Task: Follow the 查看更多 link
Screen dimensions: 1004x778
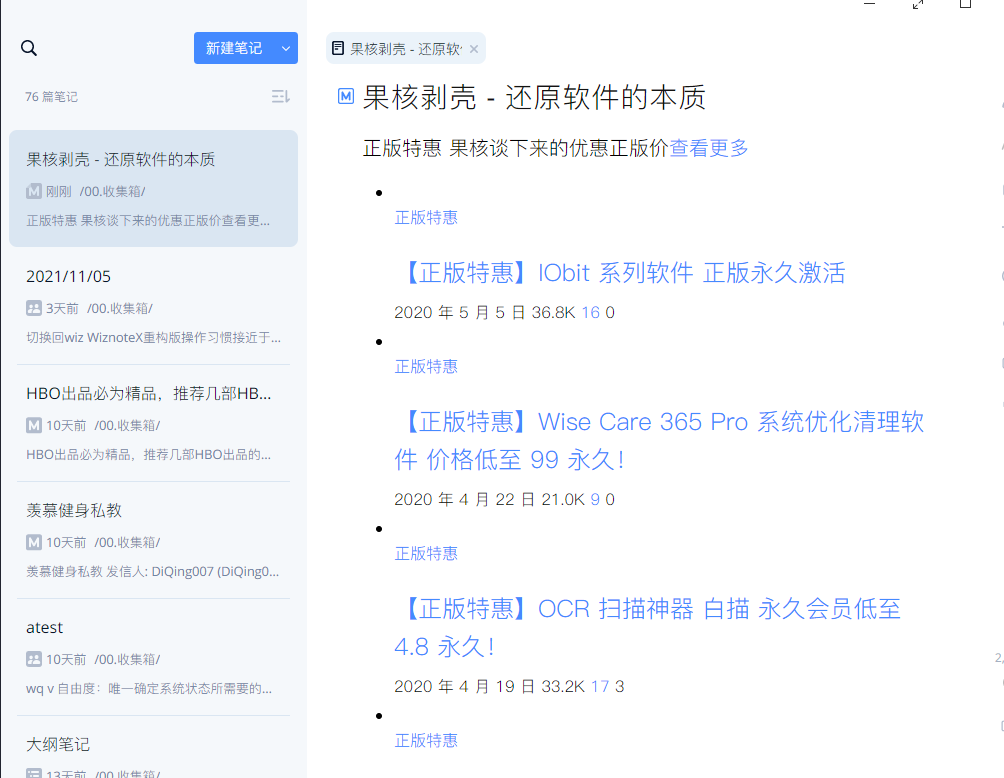Action: coord(708,148)
